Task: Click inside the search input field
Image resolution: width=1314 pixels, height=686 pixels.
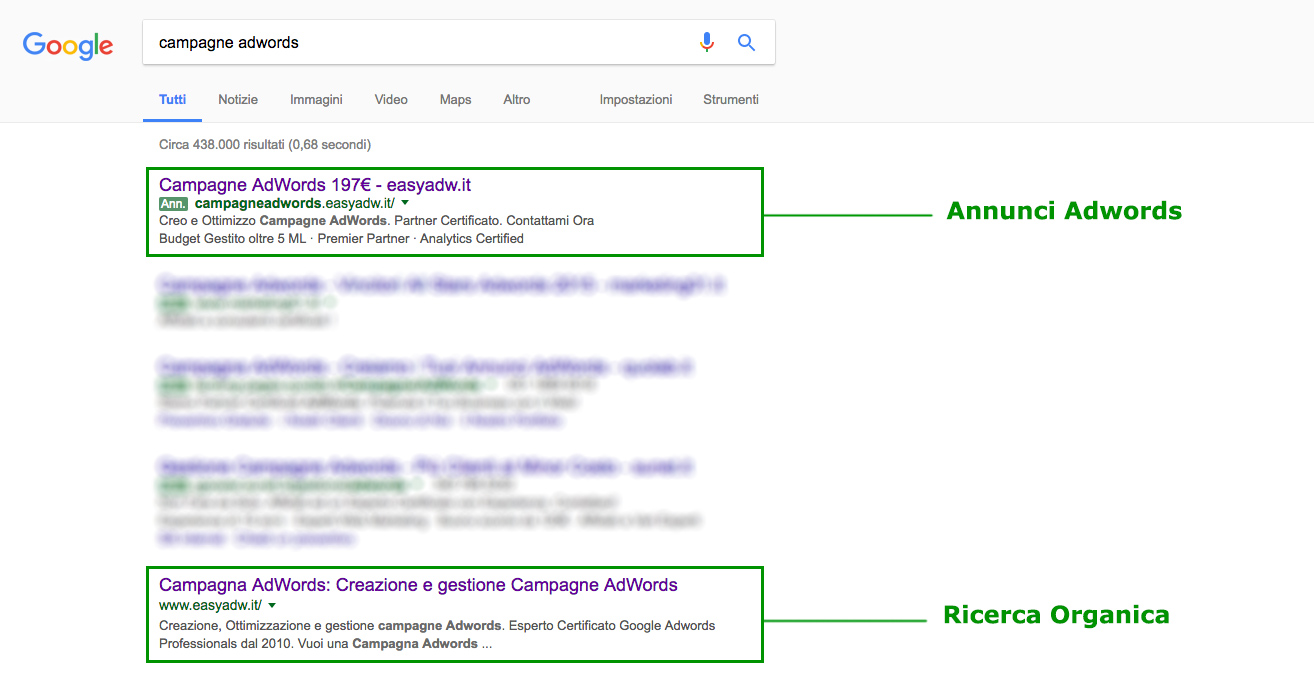Action: pos(400,42)
